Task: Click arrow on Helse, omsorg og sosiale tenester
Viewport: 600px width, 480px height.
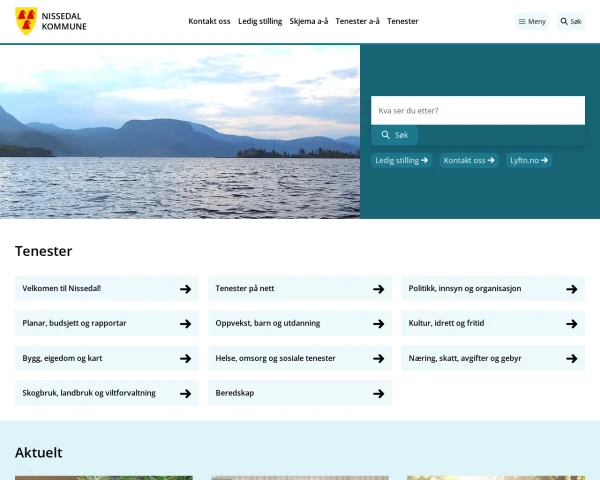Action: click(x=378, y=358)
